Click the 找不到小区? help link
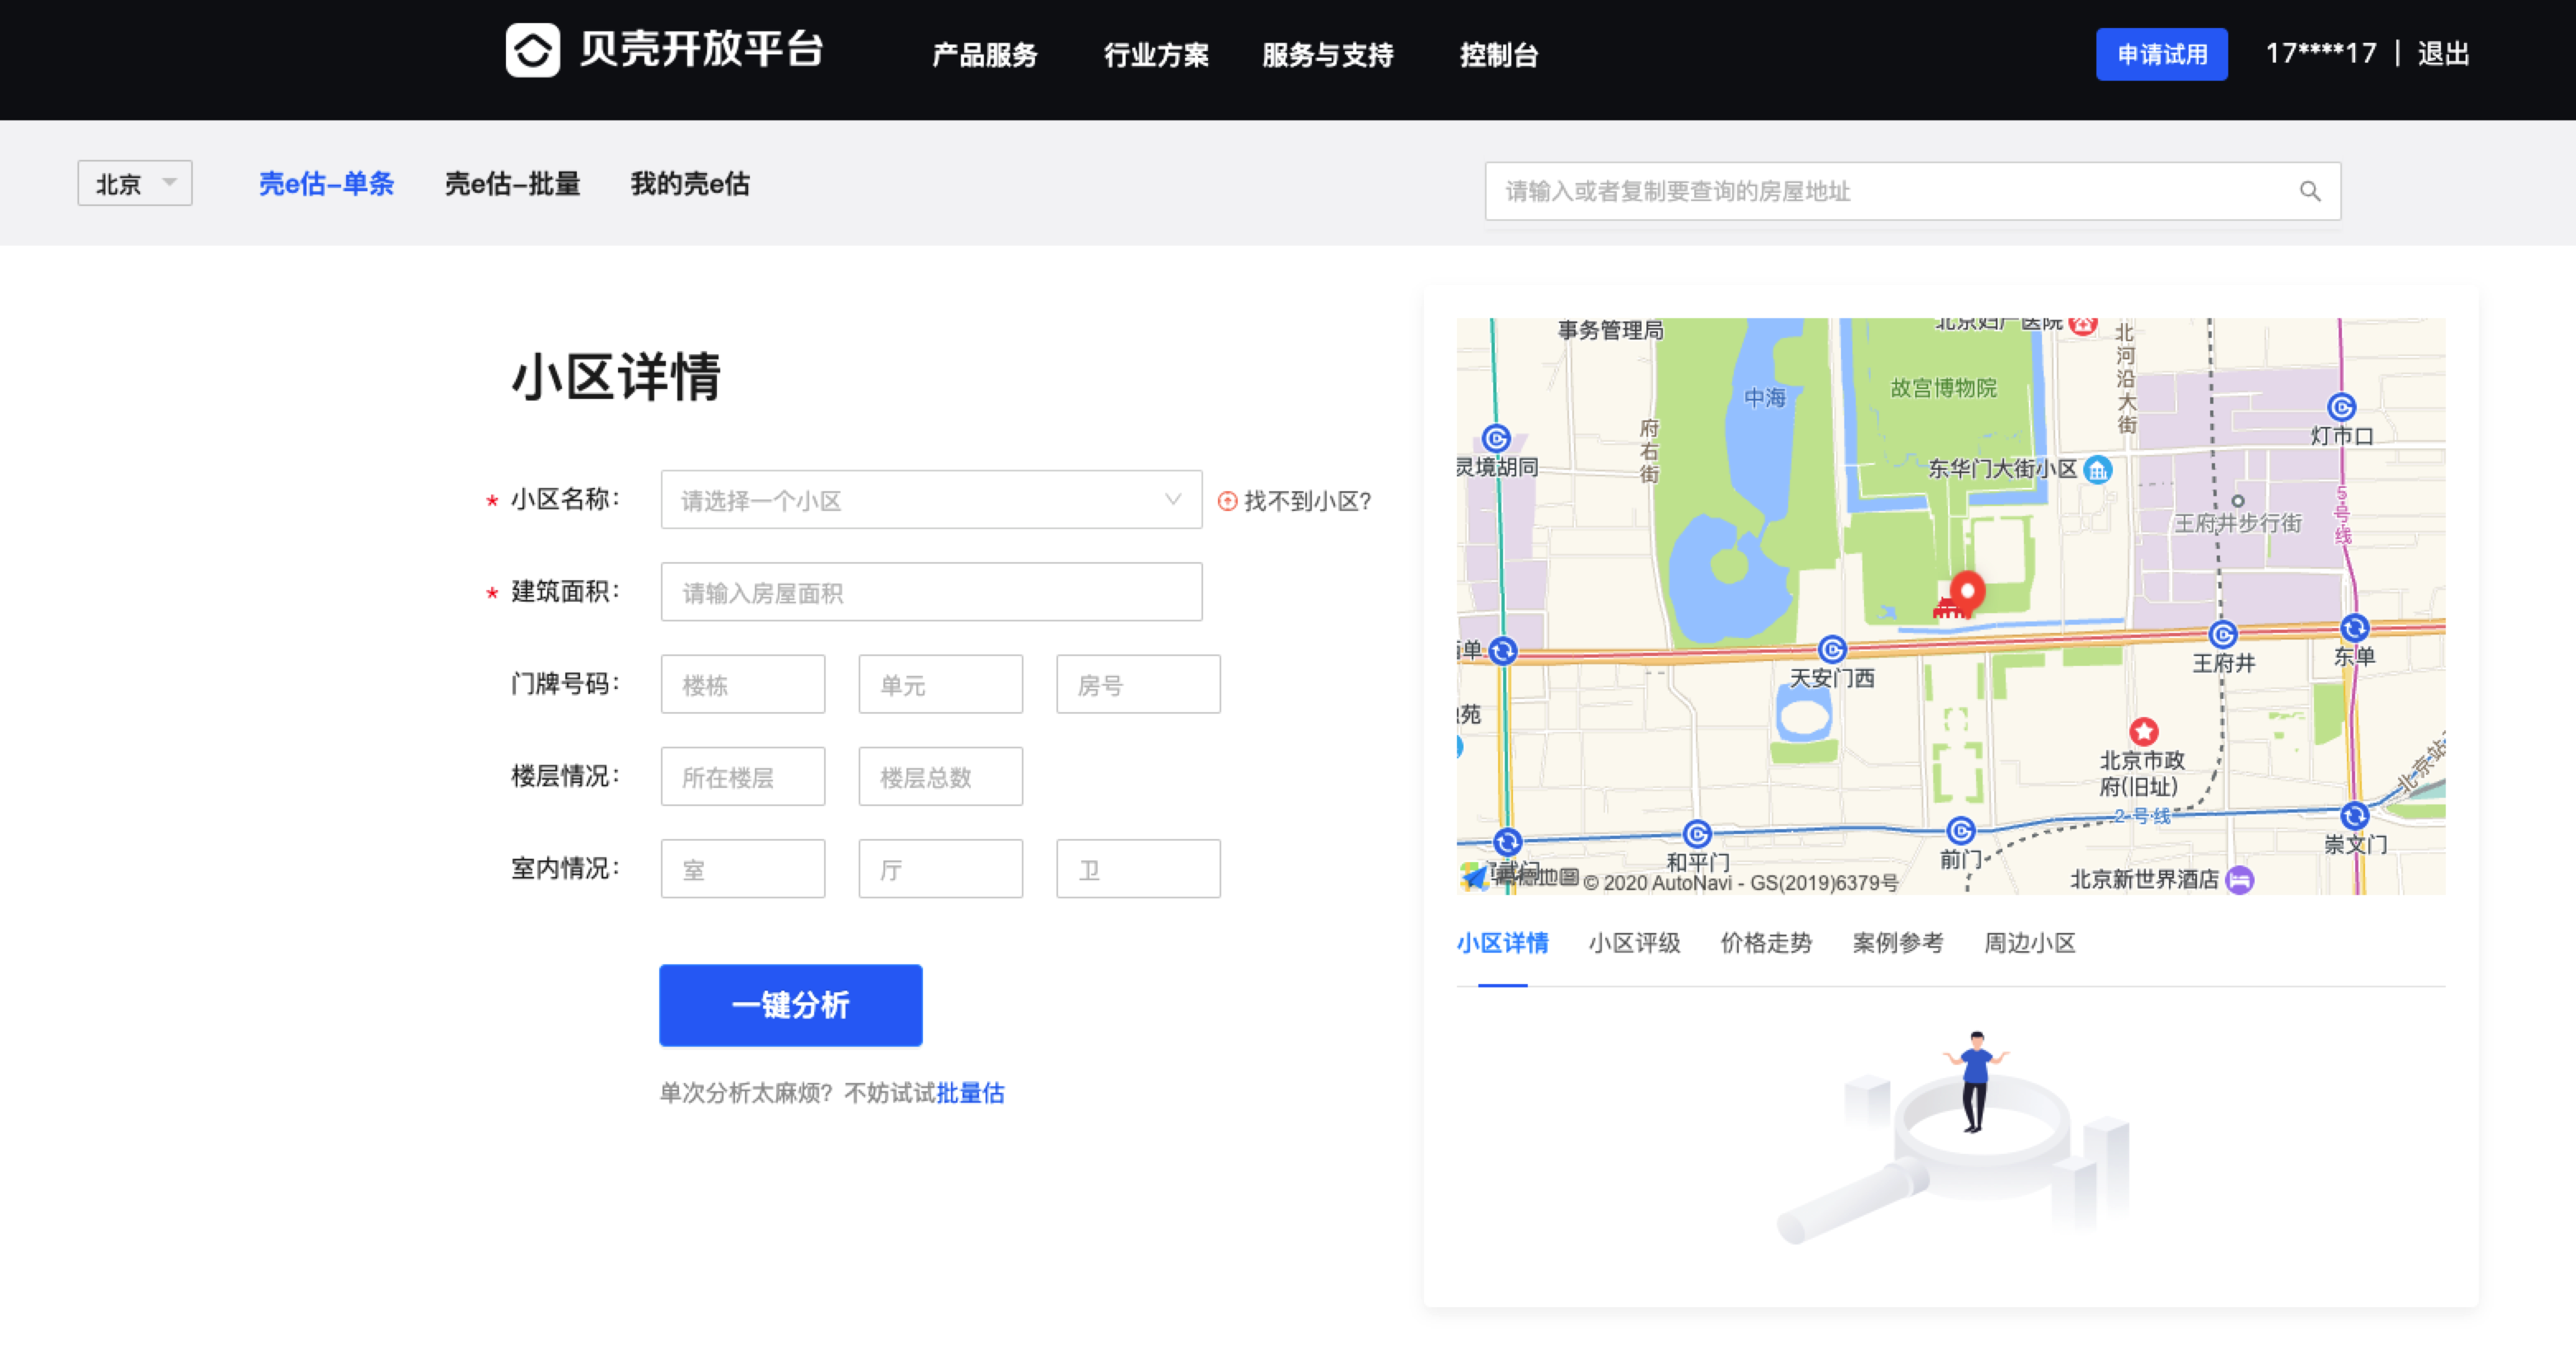Screen dimensions: 2576x1350 (1305, 501)
